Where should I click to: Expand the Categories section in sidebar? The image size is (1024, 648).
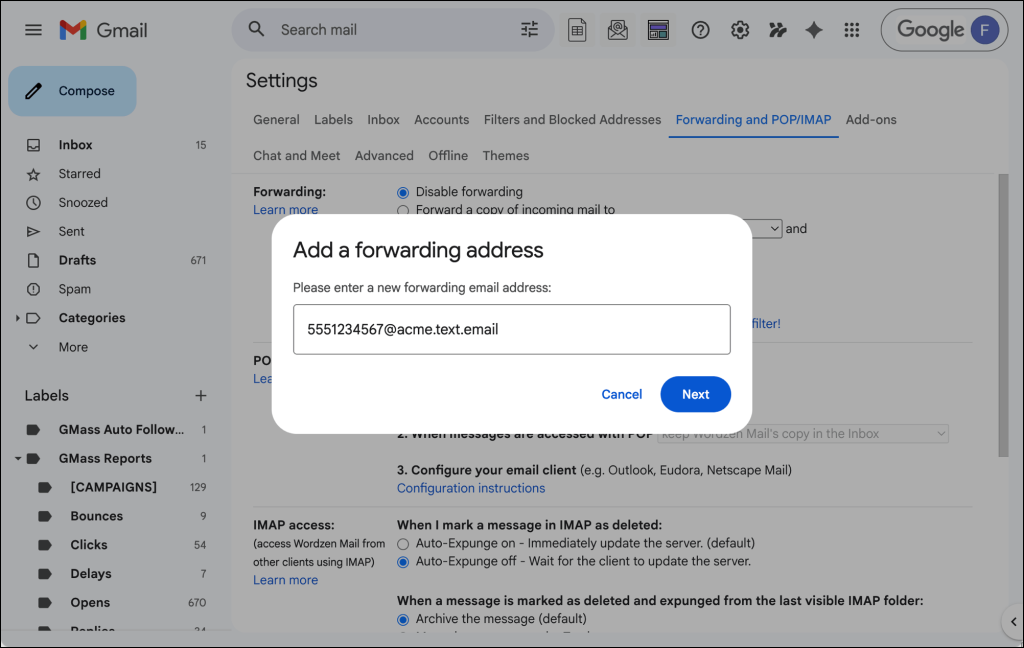pyautogui.click(x=18, y=318)
